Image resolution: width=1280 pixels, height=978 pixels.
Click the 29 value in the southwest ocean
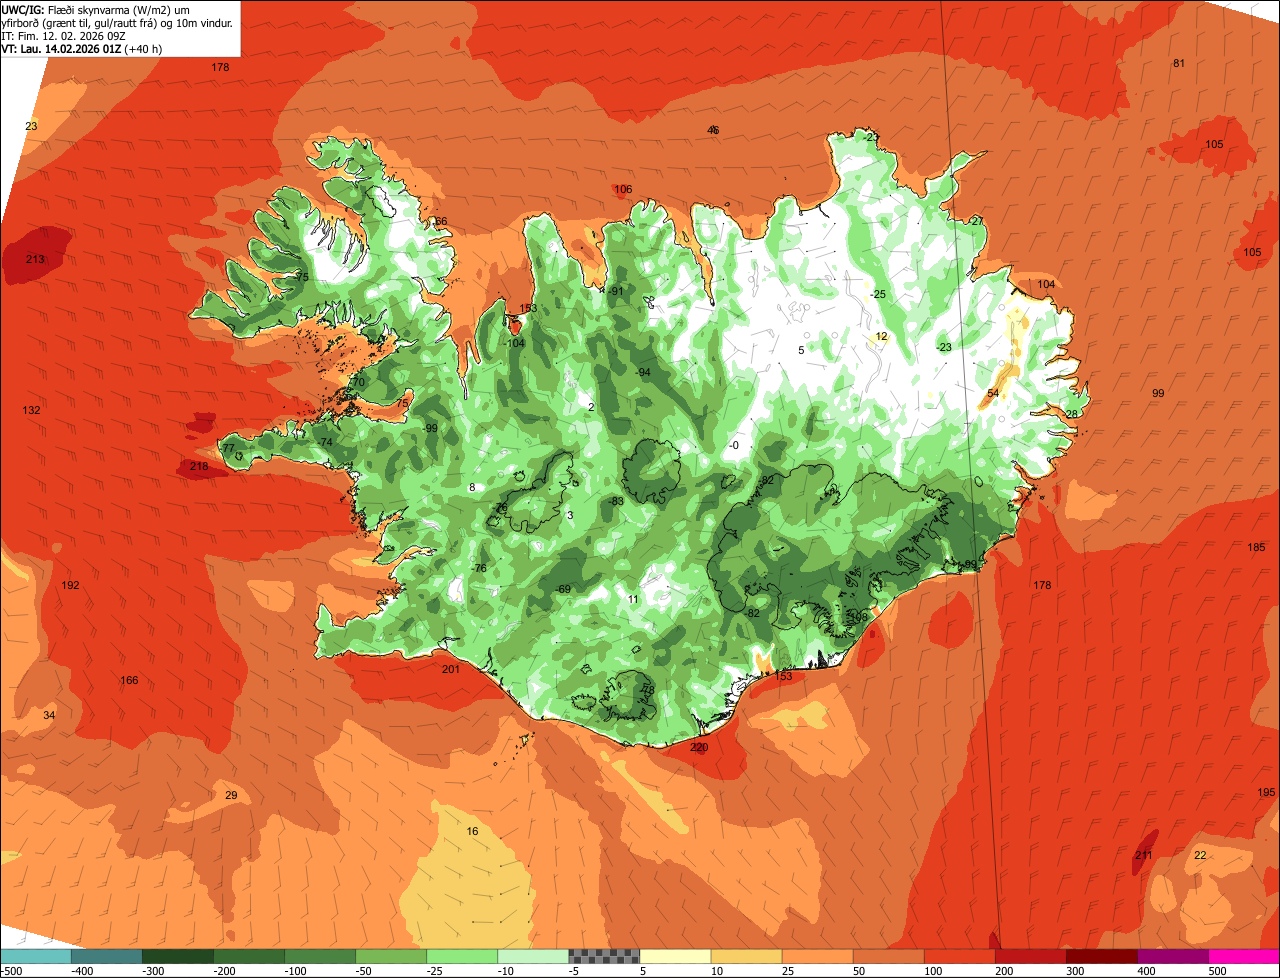point(231,795)
